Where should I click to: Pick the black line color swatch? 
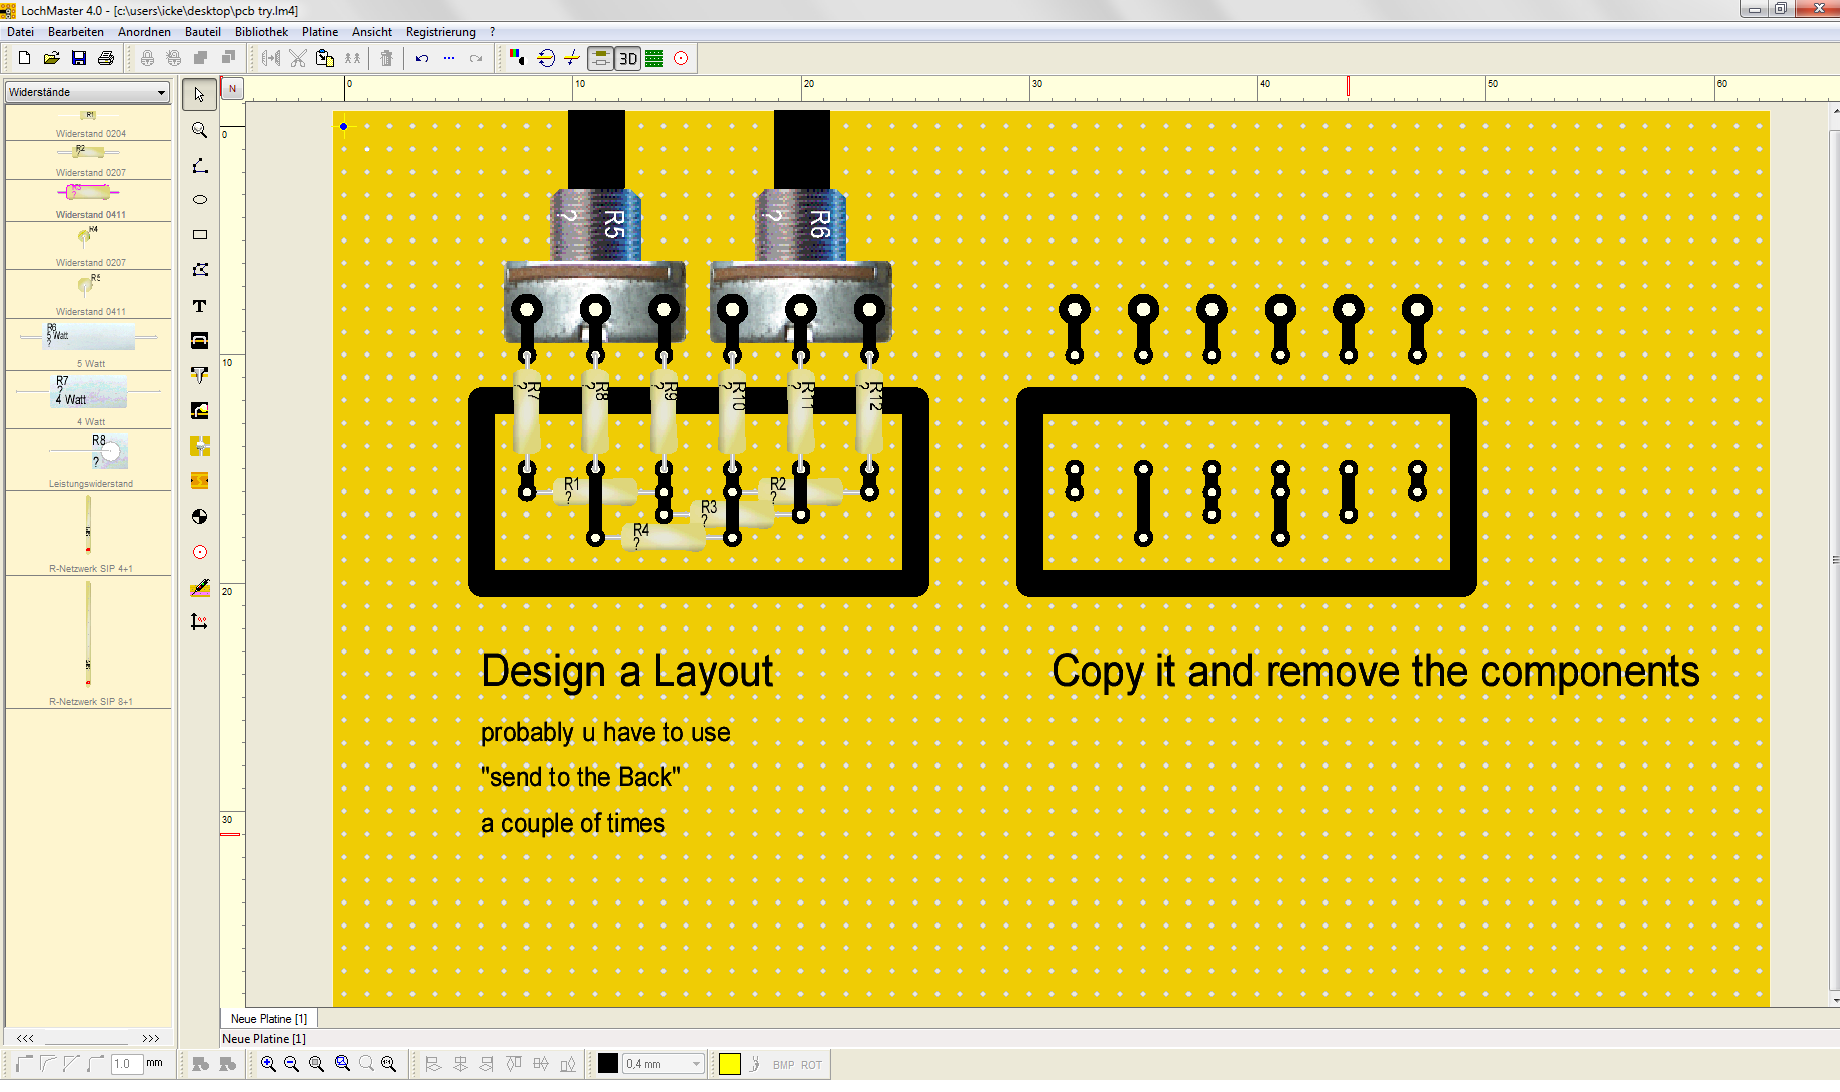(608, 1064)
